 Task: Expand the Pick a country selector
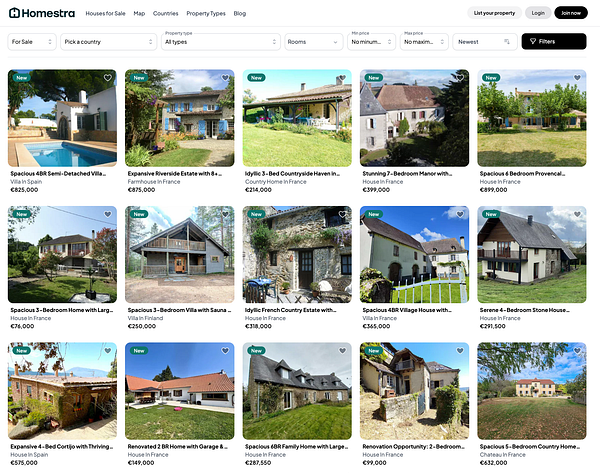[109, 42]
